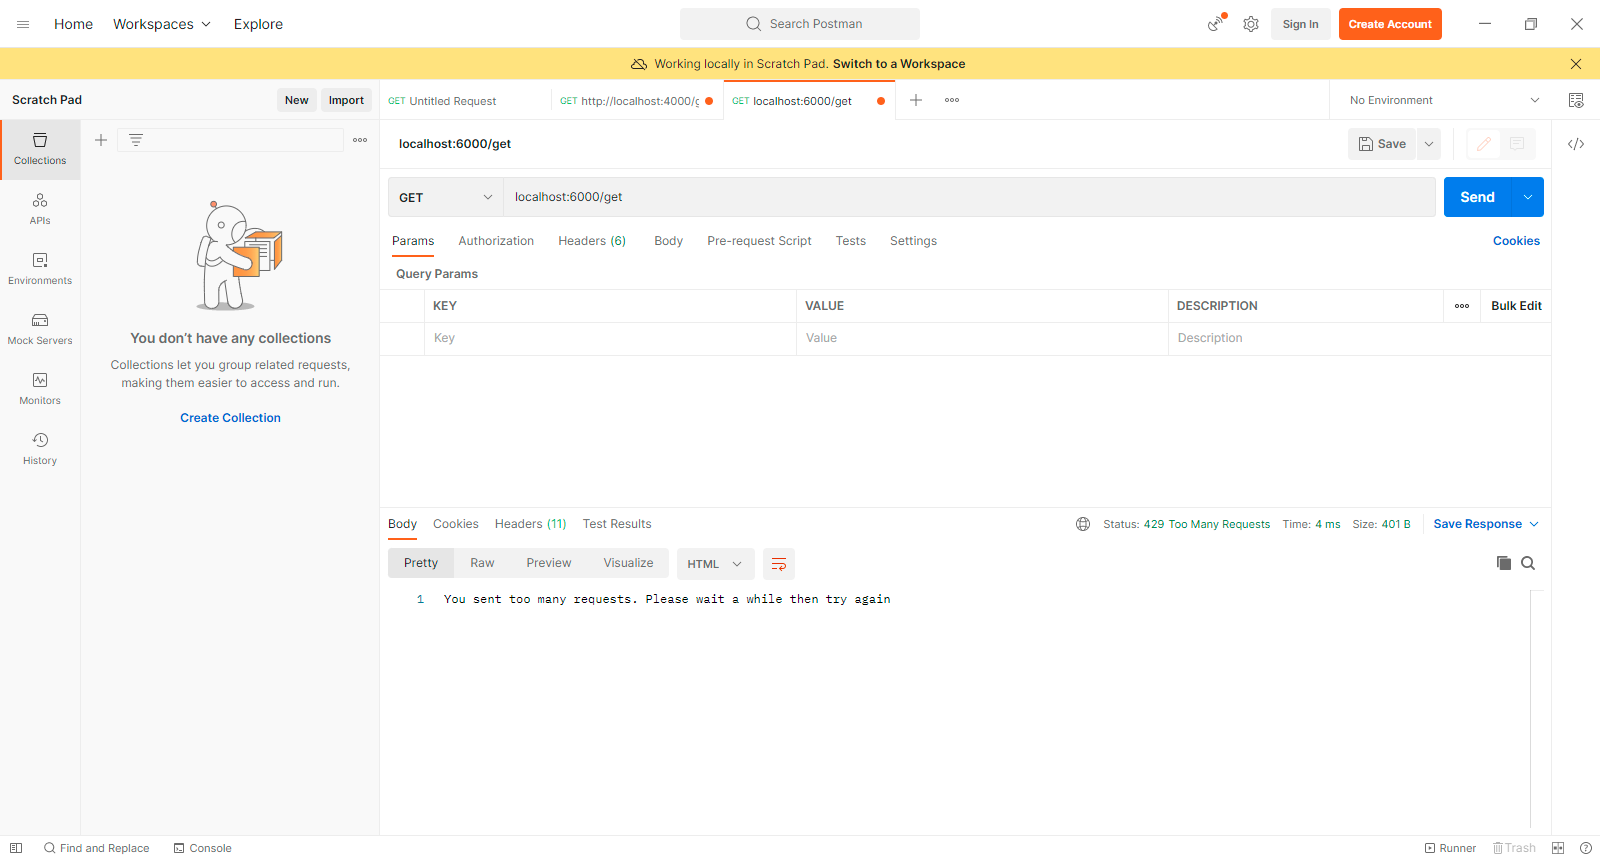Open the settings gear icon
Viewport: 1600px width, 860px height.
pos(1251,24)
